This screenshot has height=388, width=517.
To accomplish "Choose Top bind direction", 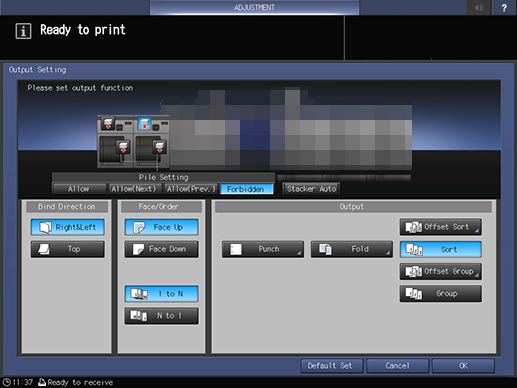I will (68, 249).
